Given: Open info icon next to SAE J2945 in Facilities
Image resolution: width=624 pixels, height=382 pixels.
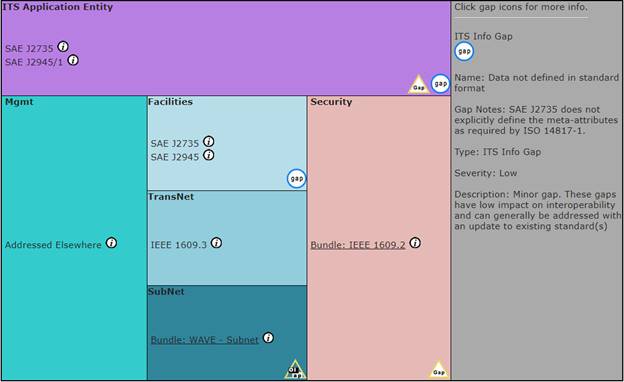Looking at the screenshot, I should coord(209,155).
